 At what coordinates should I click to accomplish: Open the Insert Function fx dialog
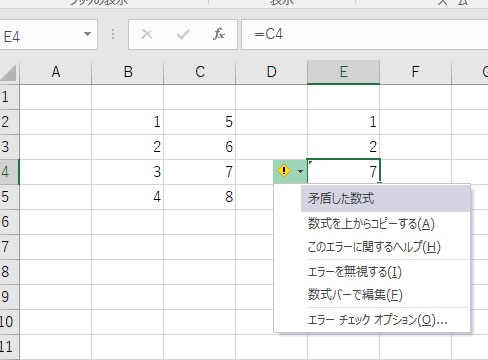pos(219,34)
